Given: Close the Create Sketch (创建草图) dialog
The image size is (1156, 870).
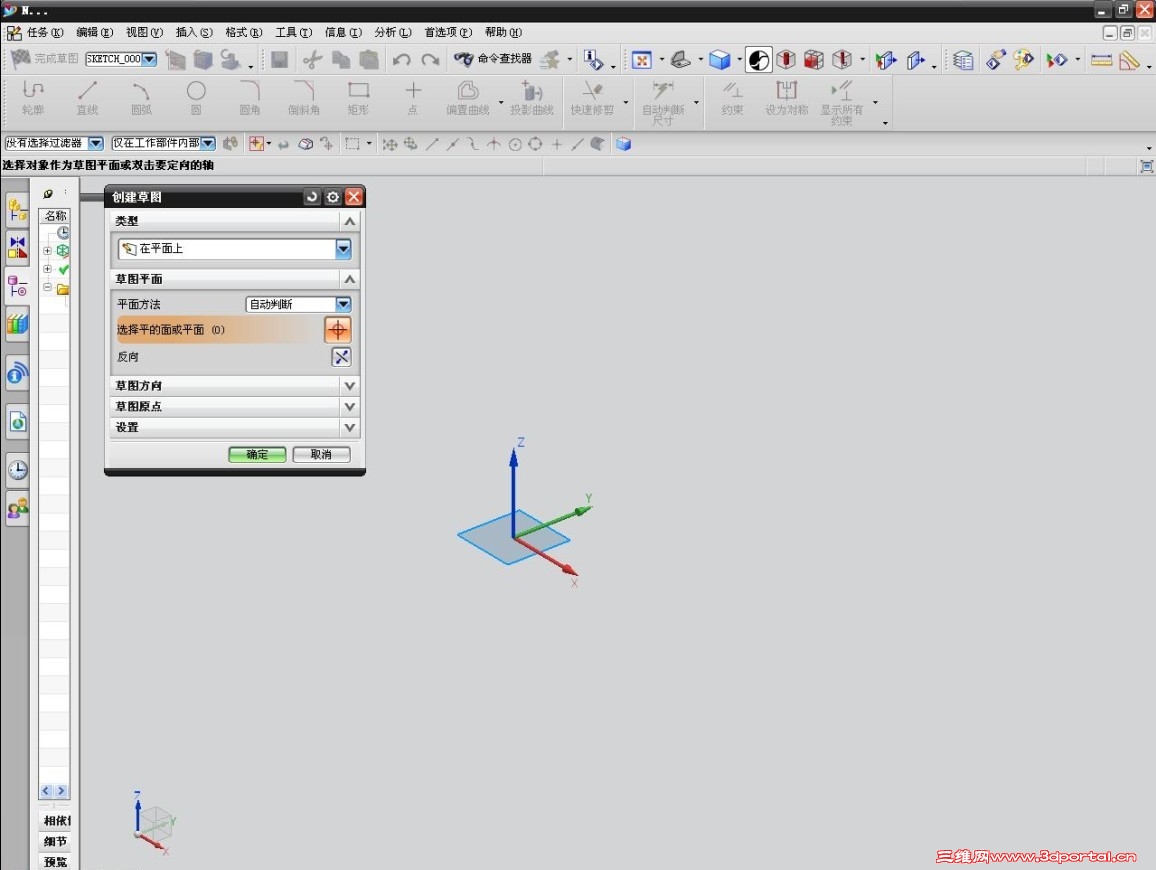Looking at the screenshot, I should coord(354,197).
